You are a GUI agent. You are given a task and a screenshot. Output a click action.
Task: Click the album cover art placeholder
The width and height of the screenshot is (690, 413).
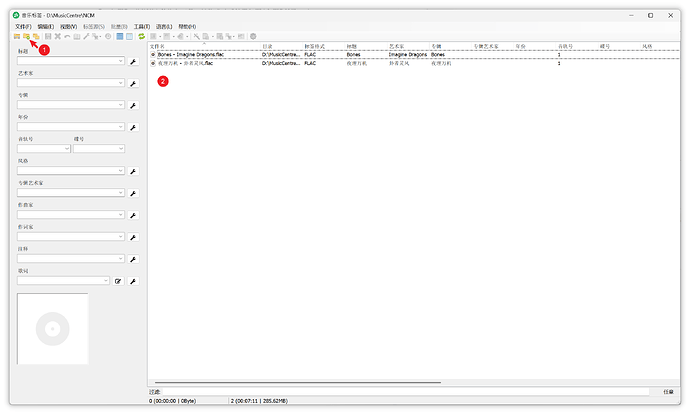(x=53, y=329)
